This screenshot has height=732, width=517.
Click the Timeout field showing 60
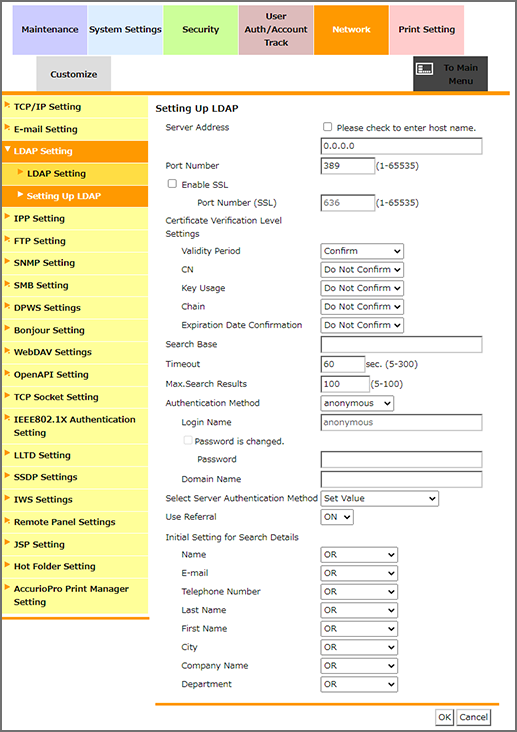click(x=343, y=364)
